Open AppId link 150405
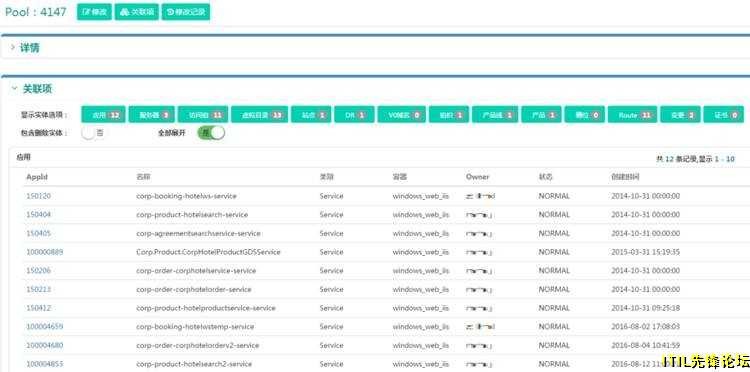Viewport: 750px width, 372px height. coord(38,233)
